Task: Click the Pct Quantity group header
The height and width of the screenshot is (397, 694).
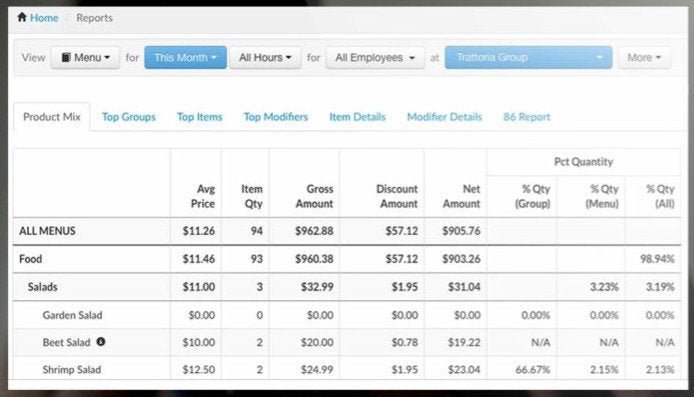Action: tap(583, 162)
